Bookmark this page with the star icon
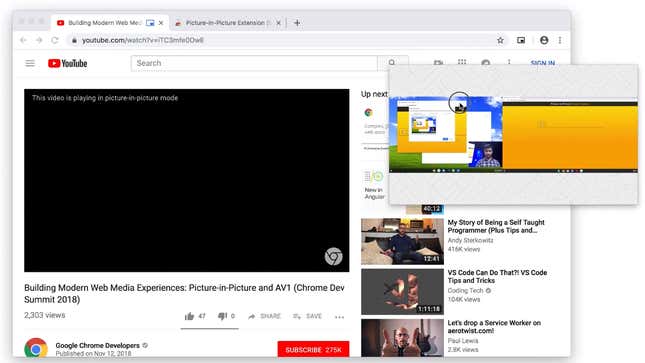 500,40
